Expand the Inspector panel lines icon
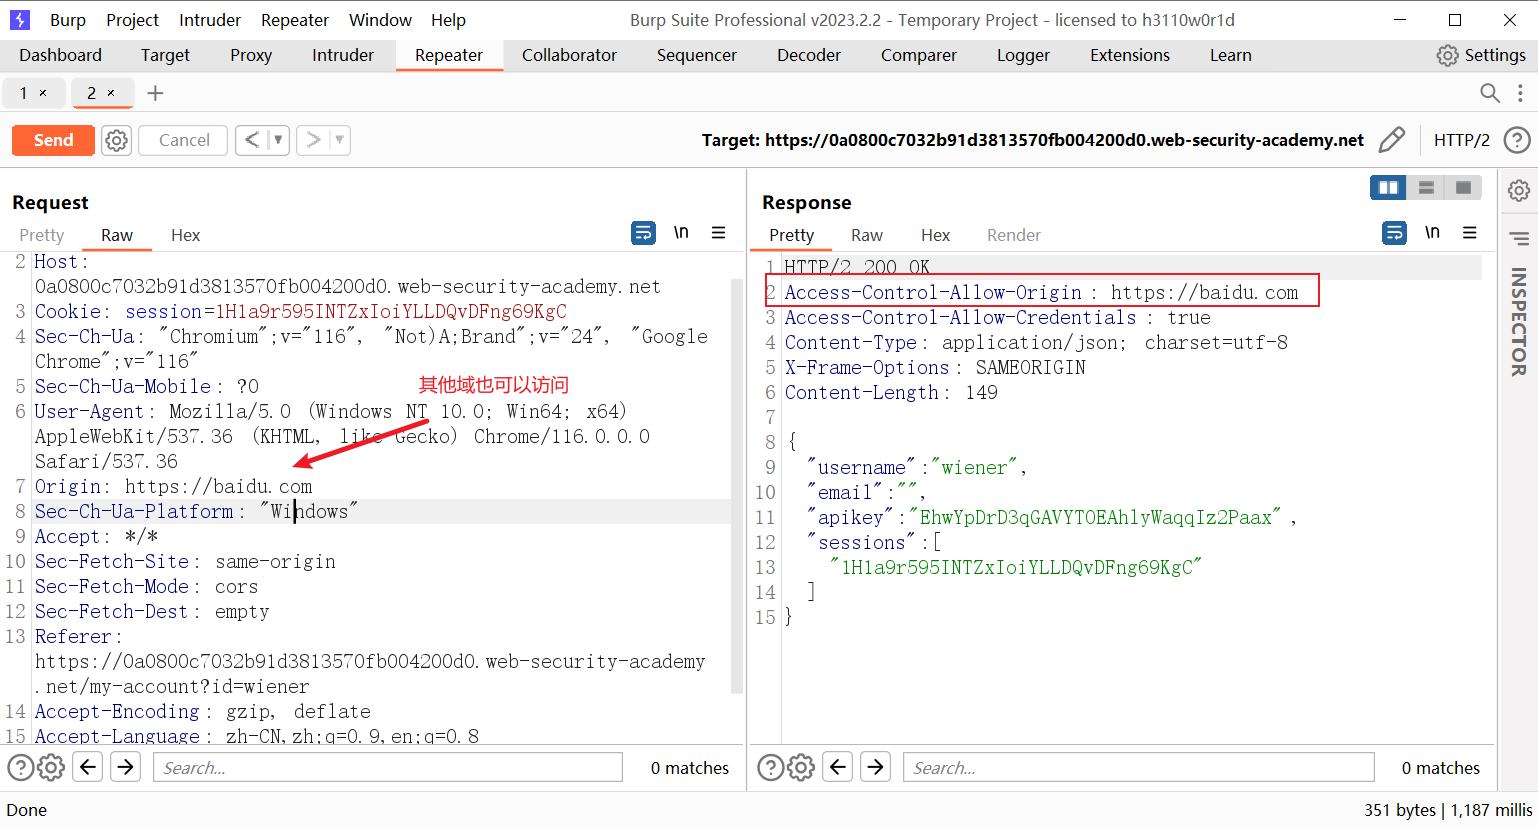 click(x=1519, y=238)
